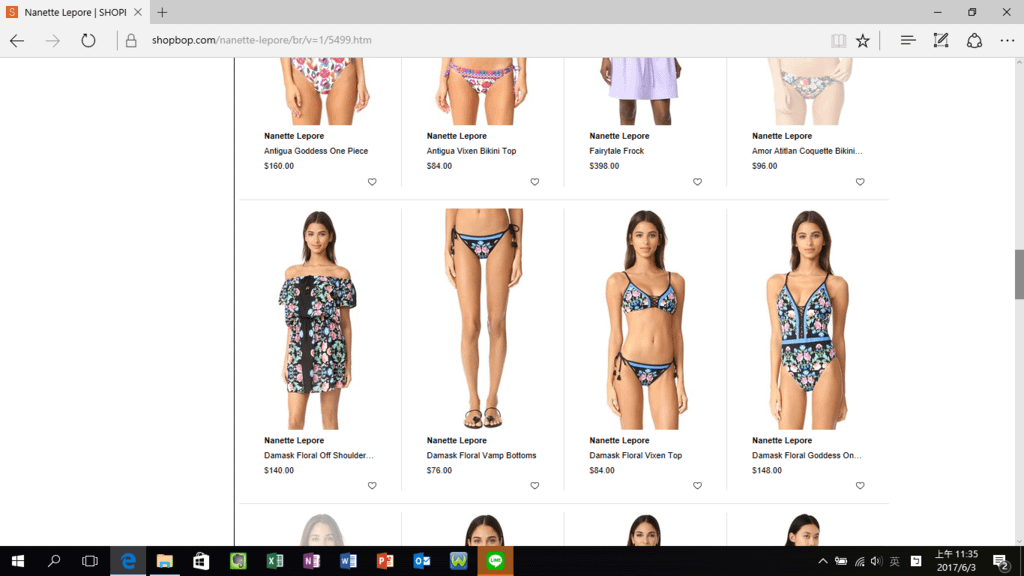Open Amor Atitlan Coquette Bikini link
This screenshot has height=576, width=1024.
click(x=807, y=151)
